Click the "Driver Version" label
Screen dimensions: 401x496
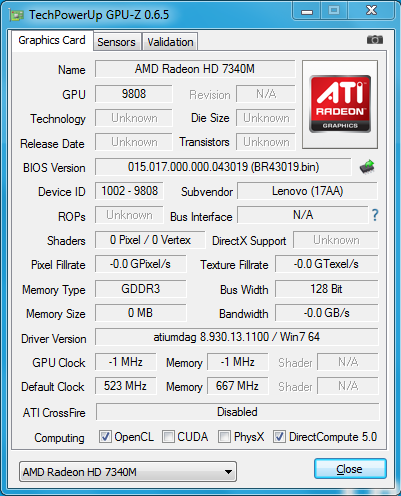54,339
